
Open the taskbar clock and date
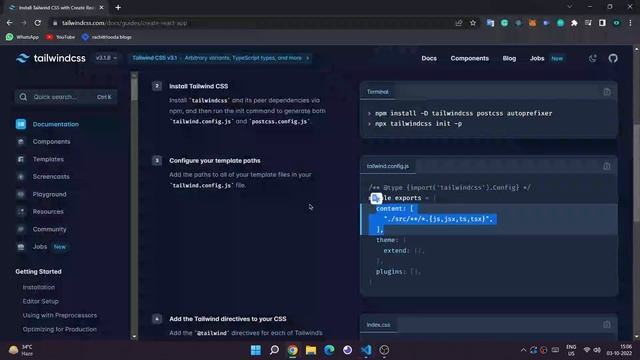coord(619,350)
